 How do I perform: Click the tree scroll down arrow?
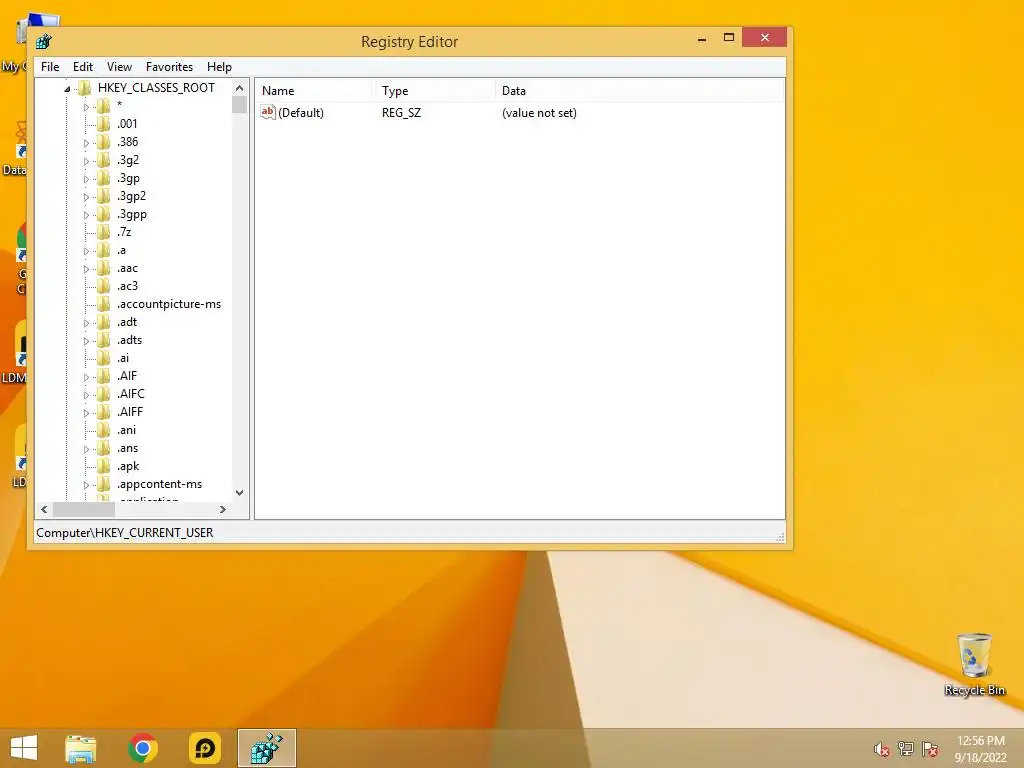[x=240, y=493]
